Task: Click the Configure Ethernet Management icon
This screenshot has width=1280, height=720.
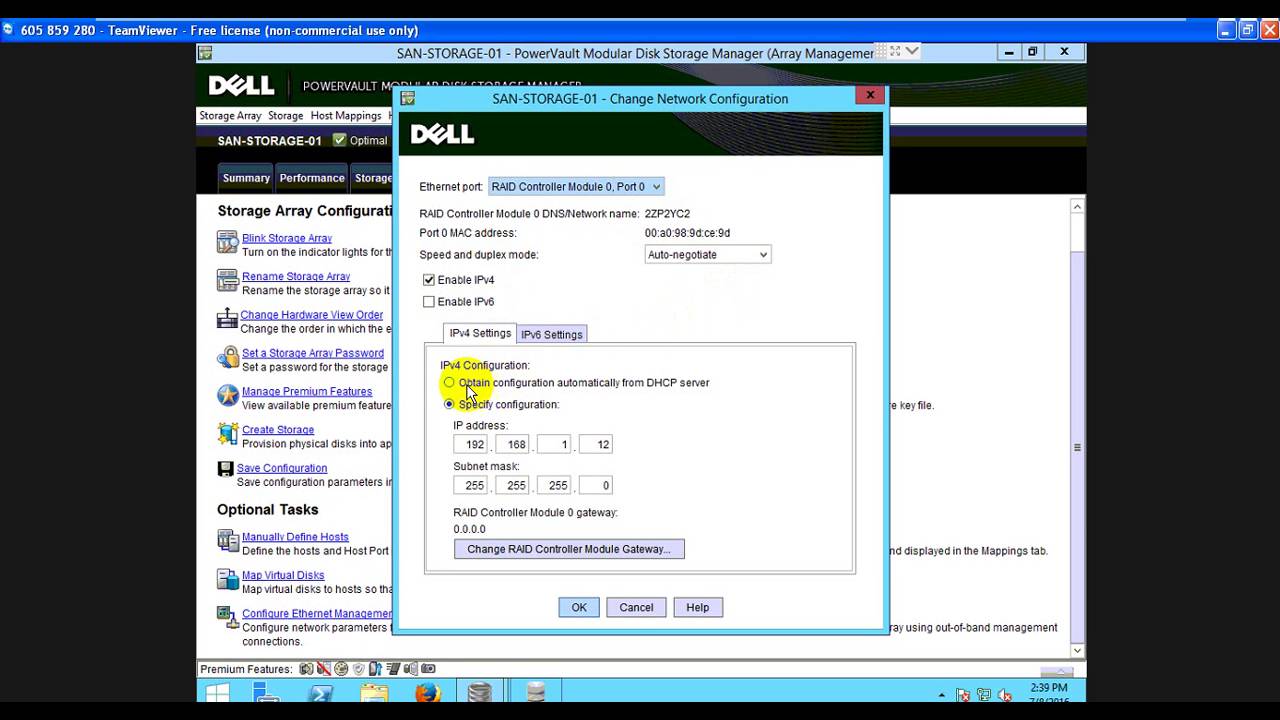Action: click(x=227, y=617)
